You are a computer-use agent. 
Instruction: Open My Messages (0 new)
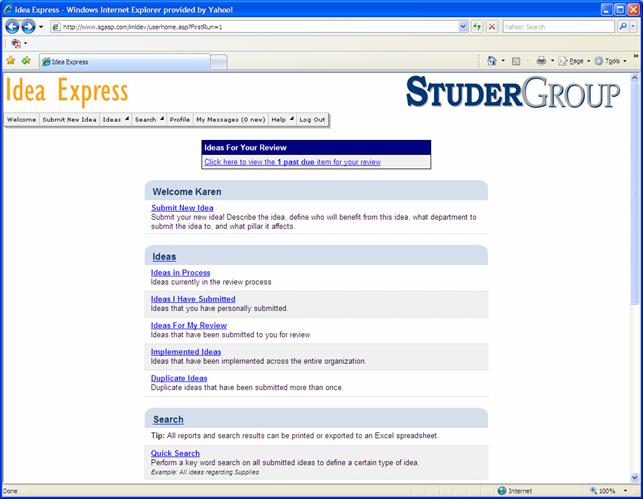pos(230,119)
